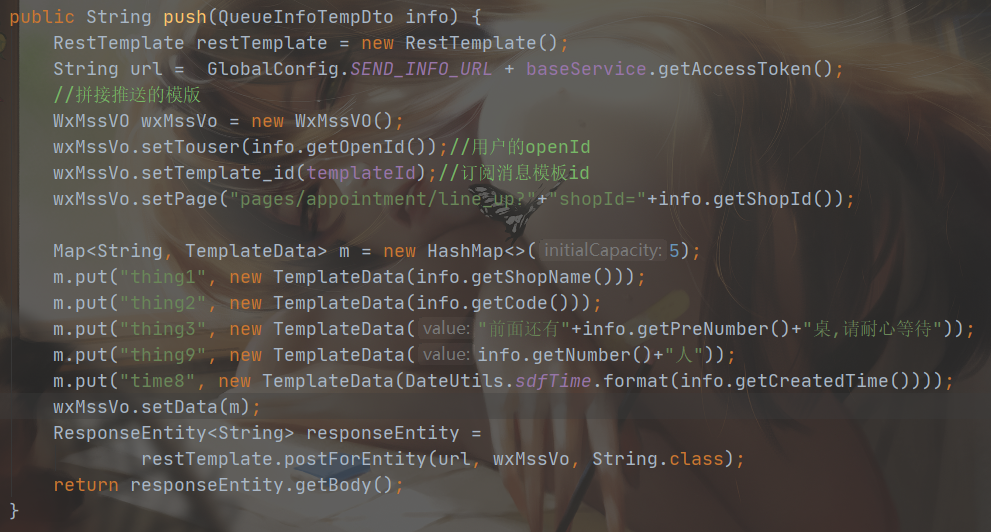Click the //拼接推送的模版 comment

pos(126,95)
